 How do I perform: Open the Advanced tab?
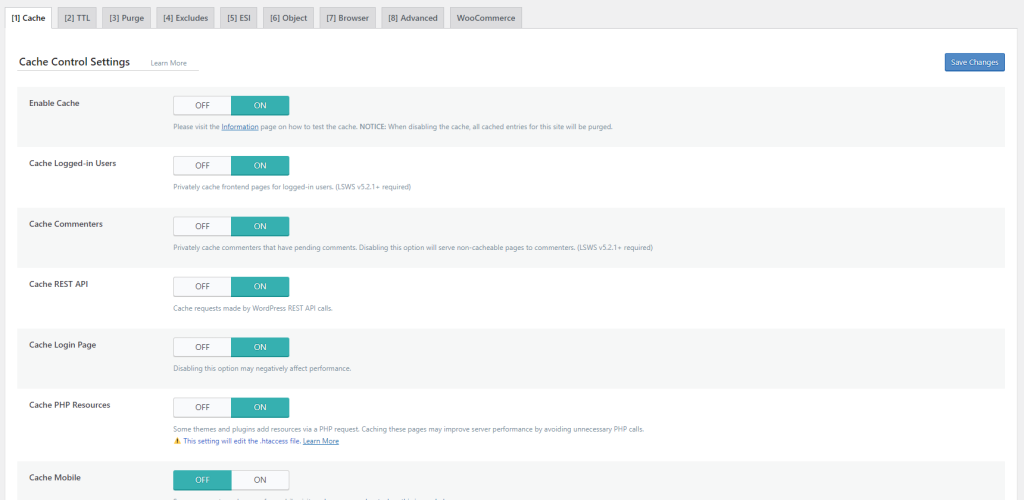412,18
